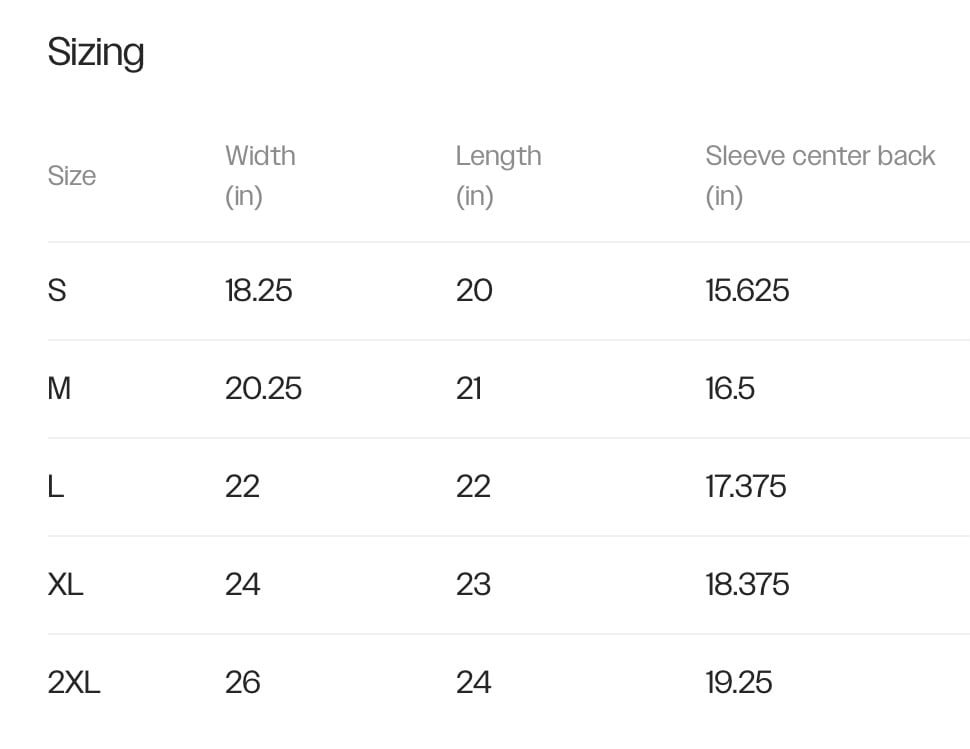
Task: Select the M size row label
Action: point(59,388)
